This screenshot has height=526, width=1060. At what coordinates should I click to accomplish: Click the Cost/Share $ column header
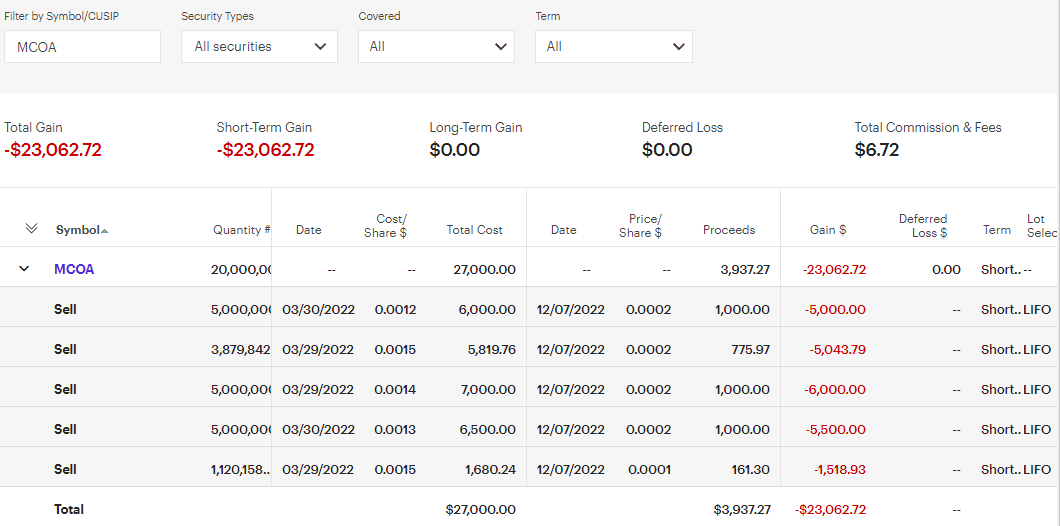[x=385, y=226]
